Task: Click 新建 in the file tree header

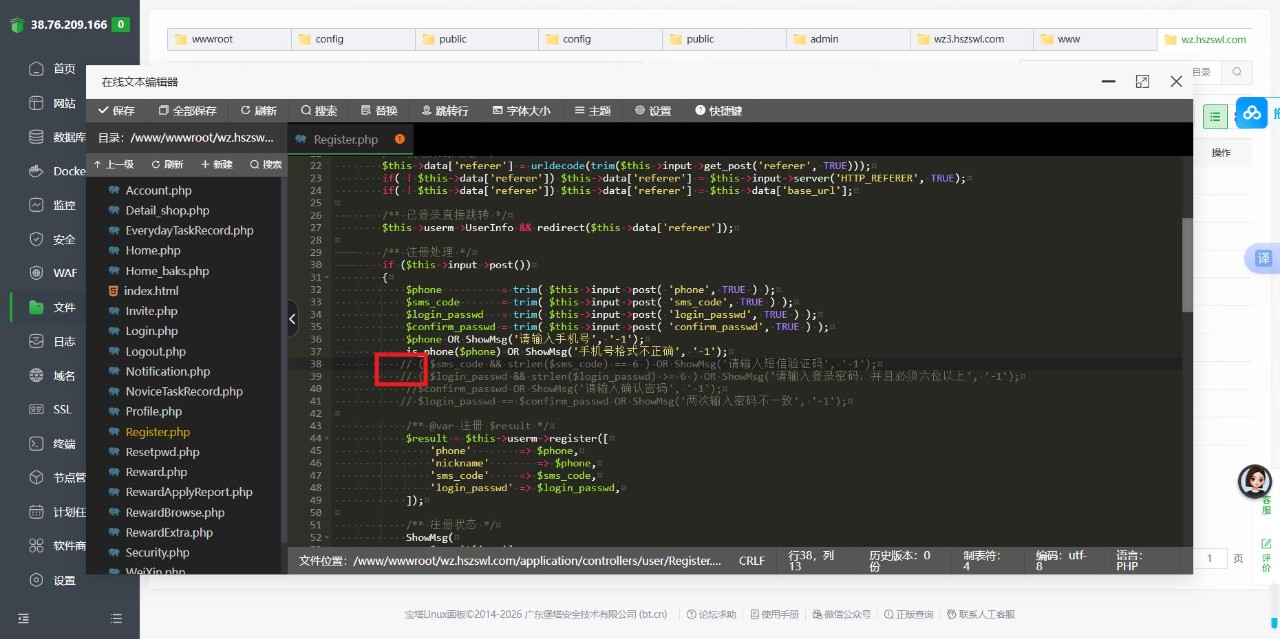Action: (216, 164)
